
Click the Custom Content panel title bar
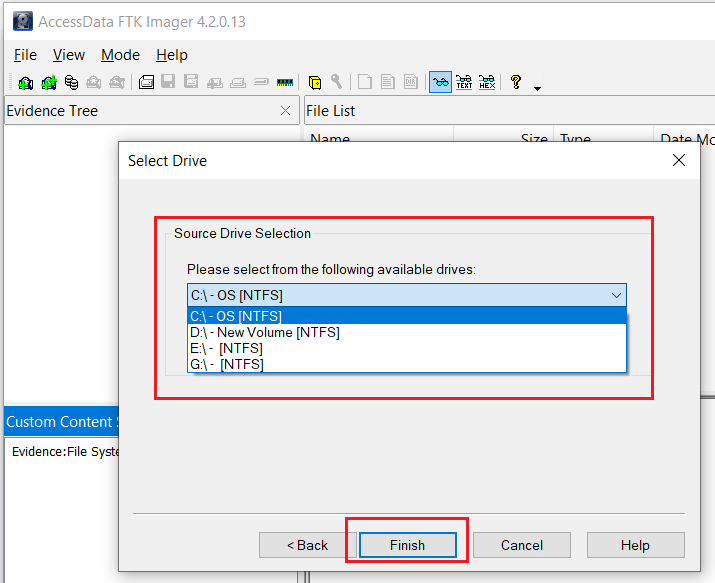(62, 422)
